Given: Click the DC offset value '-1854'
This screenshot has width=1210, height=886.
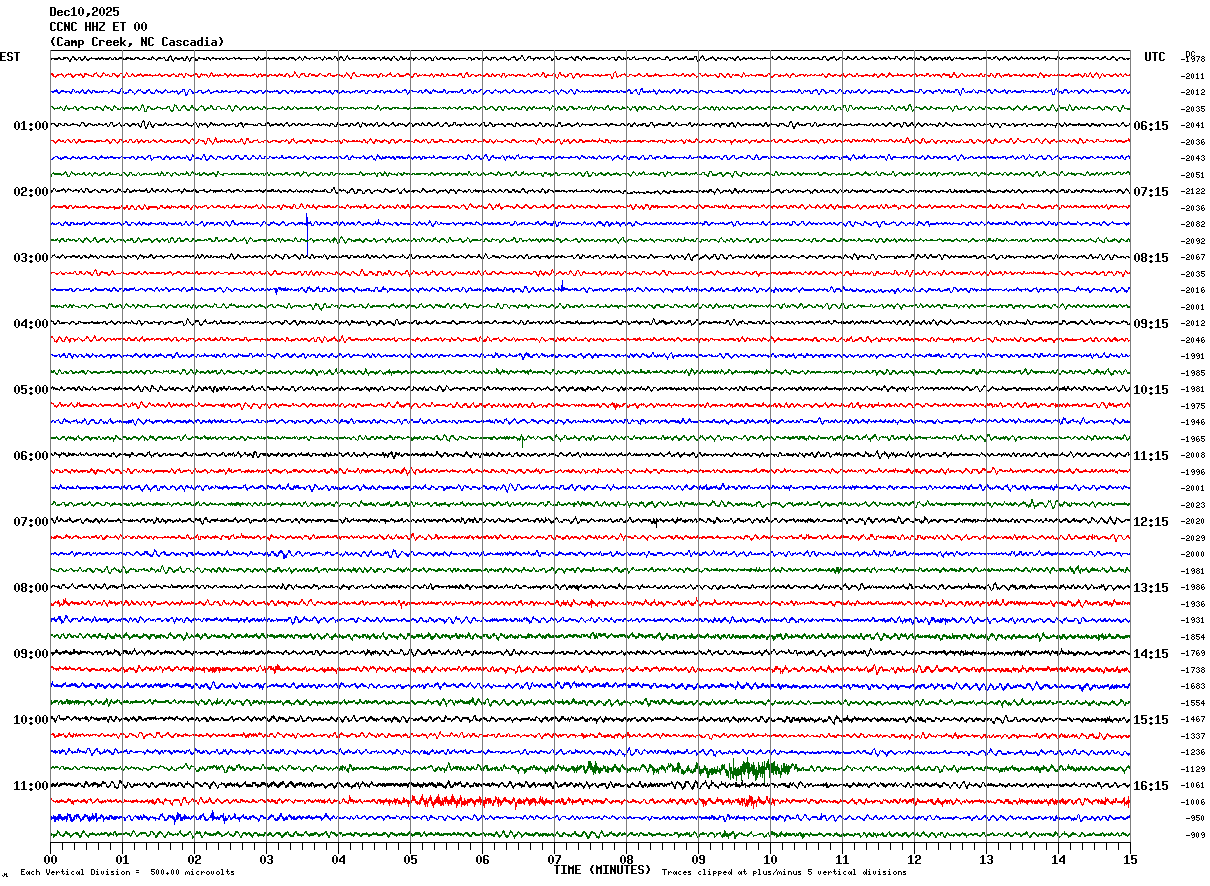Looking at the screenshot, I should (x=1194, y=637).
